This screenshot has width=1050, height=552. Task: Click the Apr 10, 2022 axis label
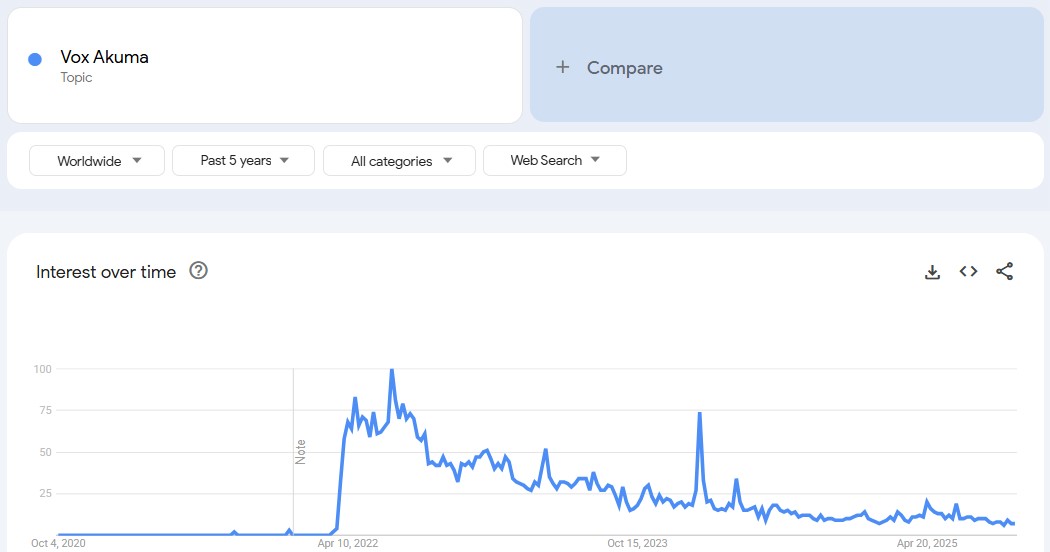[x=348, y=544]
